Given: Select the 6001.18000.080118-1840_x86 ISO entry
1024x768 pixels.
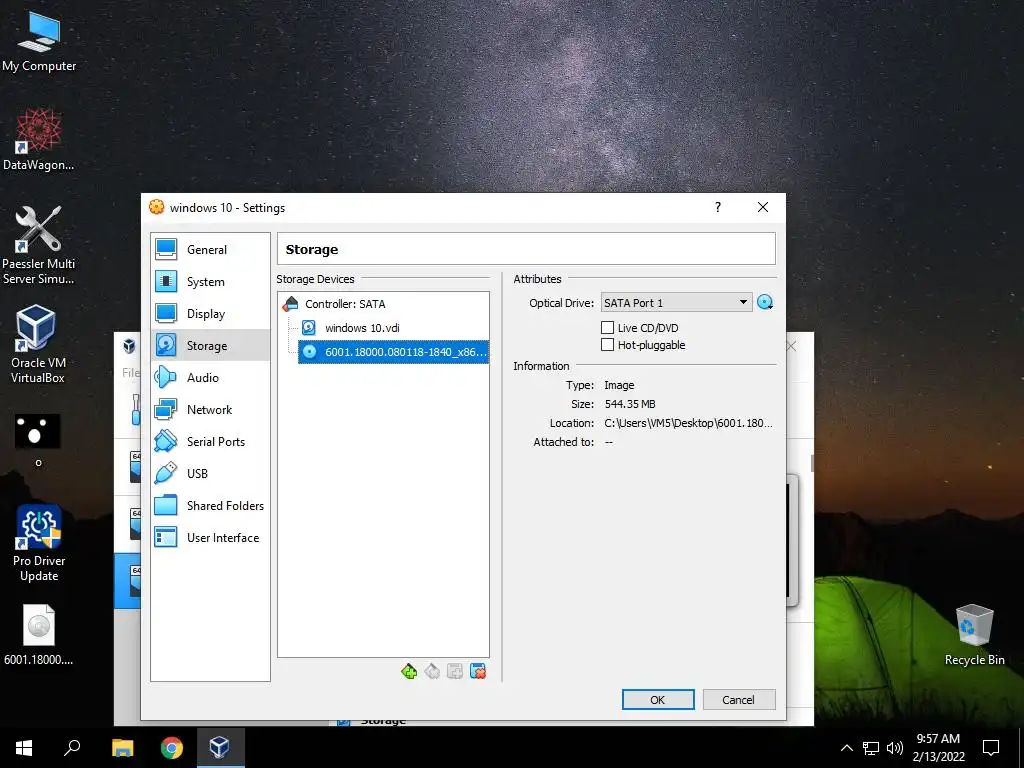Looking at the screenshot, I should tap(393, 352).
